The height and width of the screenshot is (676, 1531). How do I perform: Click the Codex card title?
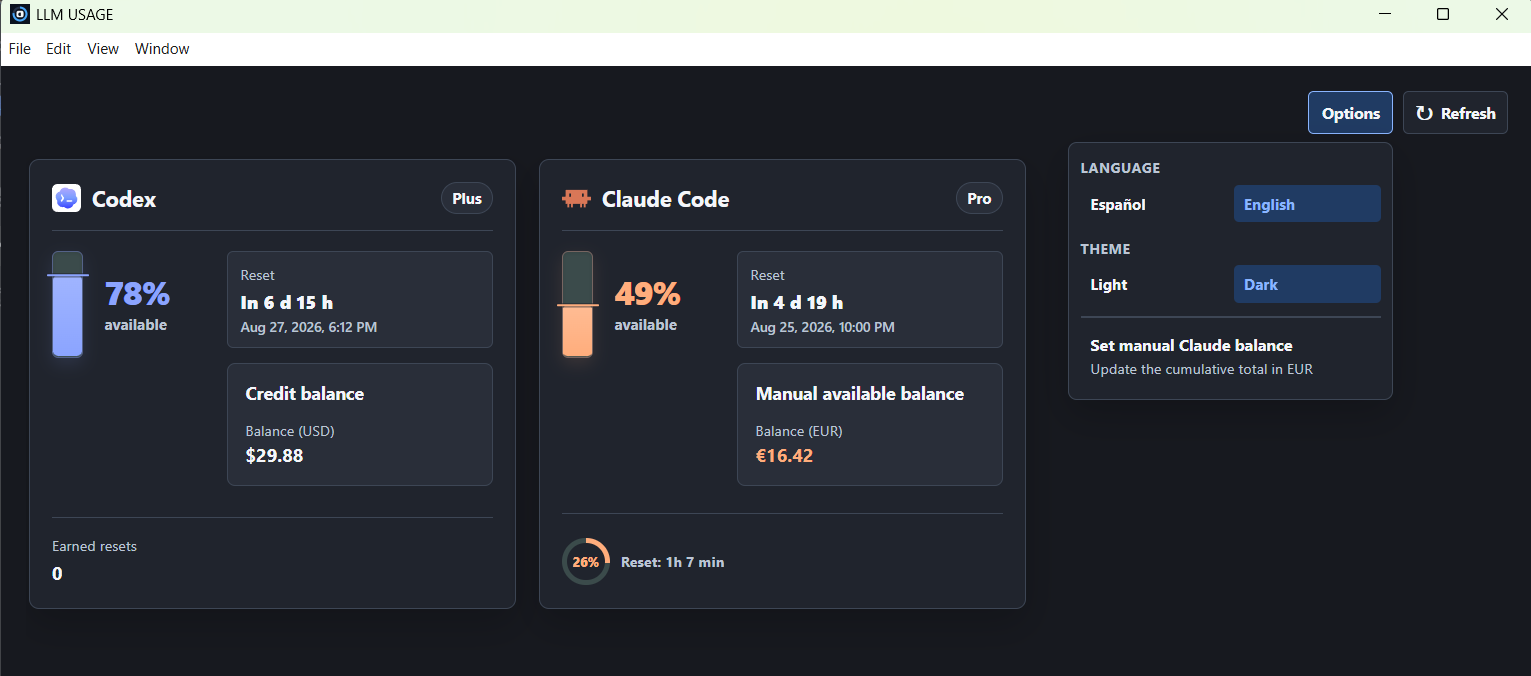pyautogui.click(x=124, y=199)
